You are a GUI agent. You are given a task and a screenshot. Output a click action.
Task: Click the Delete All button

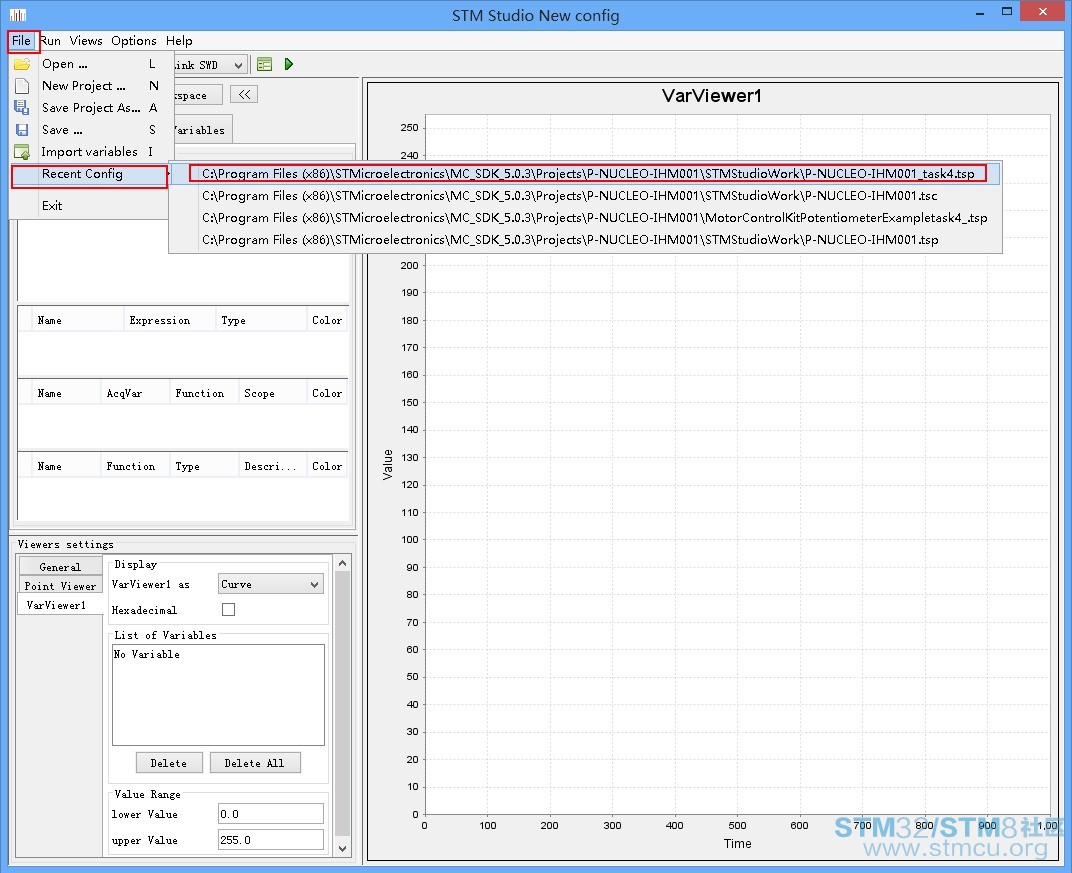pyautogui.click(x=254, y=763)
